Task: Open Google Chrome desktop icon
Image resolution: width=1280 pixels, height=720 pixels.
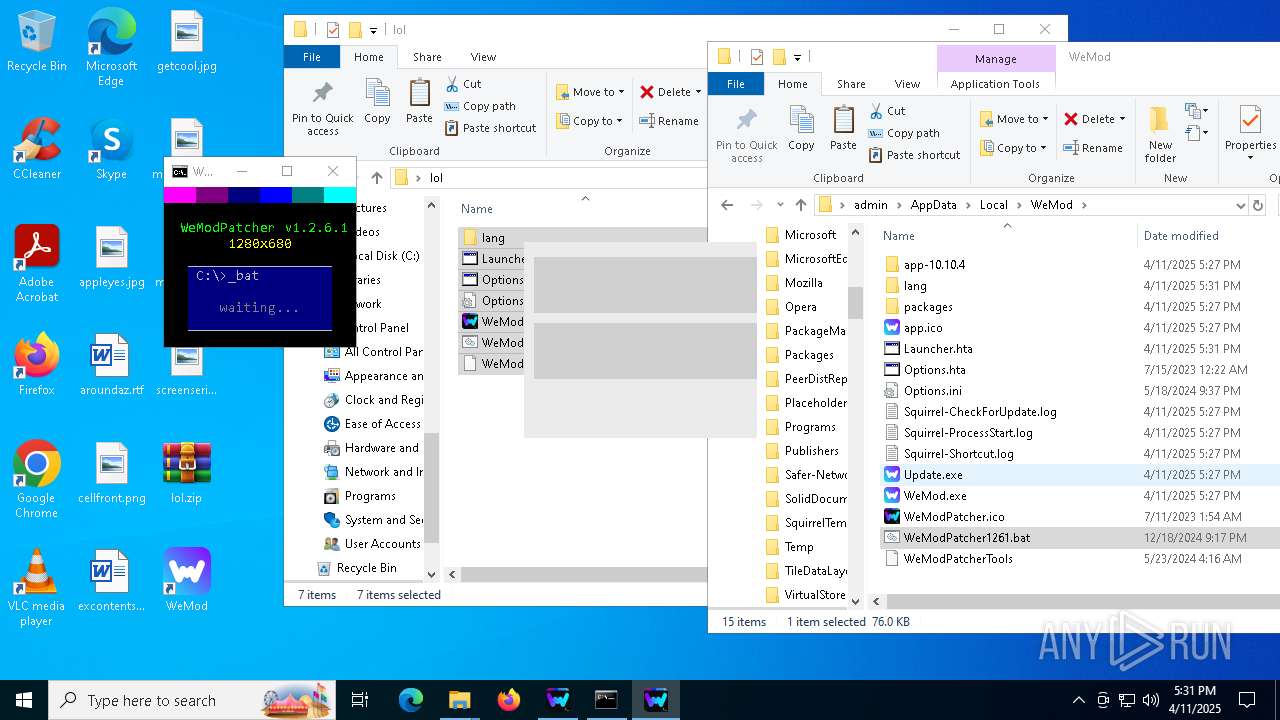Action: click(x=36, y=480)
